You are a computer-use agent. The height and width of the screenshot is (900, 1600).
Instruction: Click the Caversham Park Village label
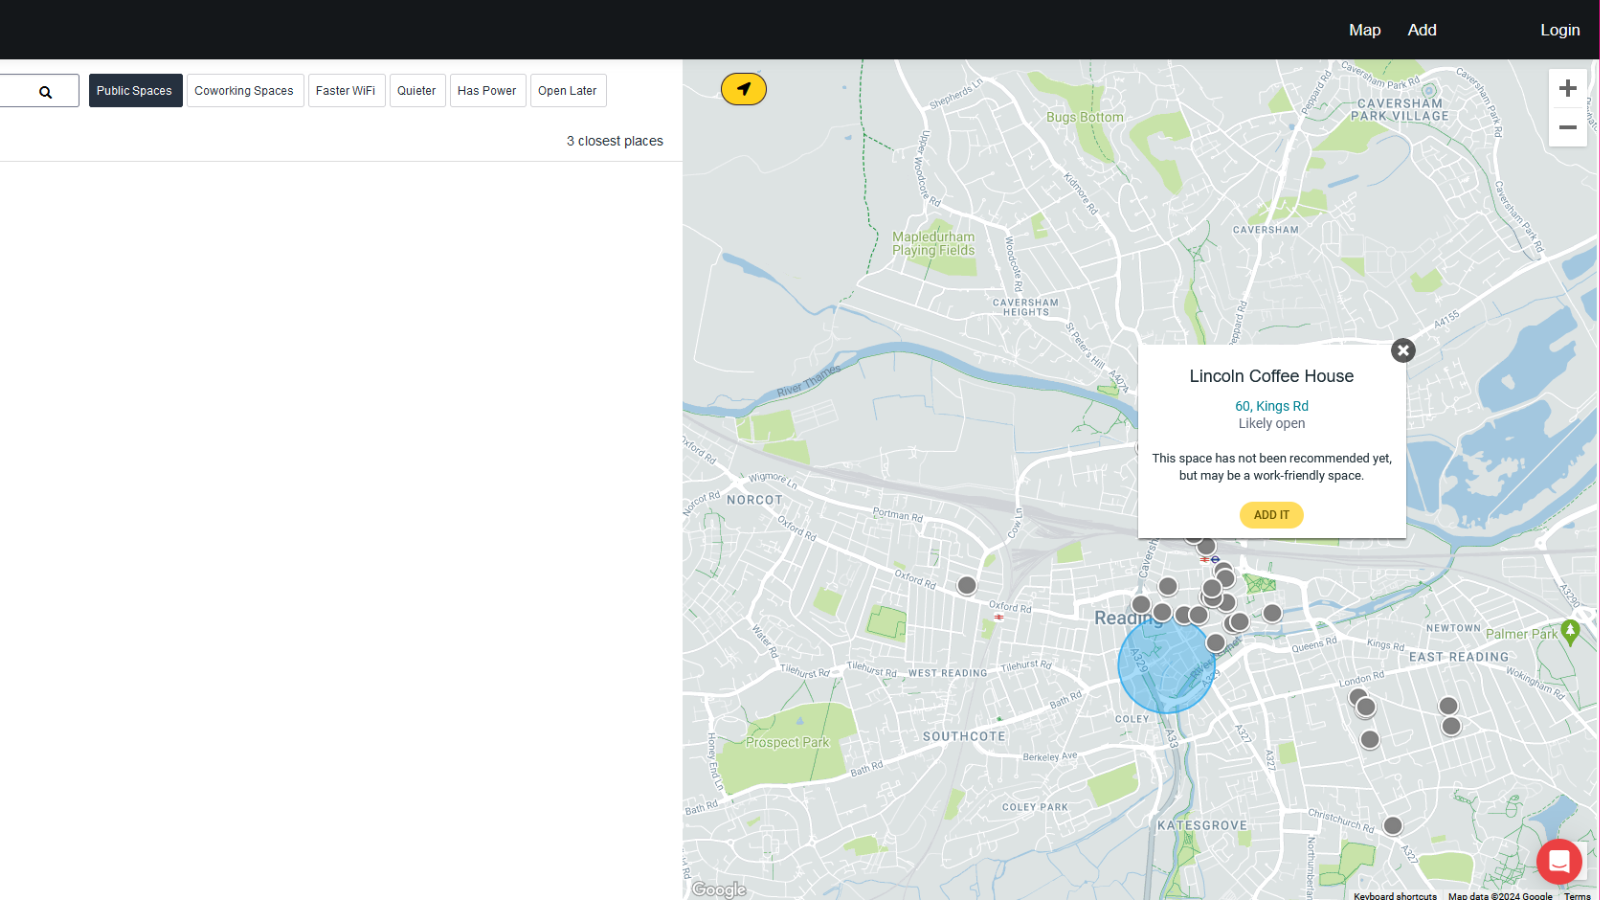1400,110
